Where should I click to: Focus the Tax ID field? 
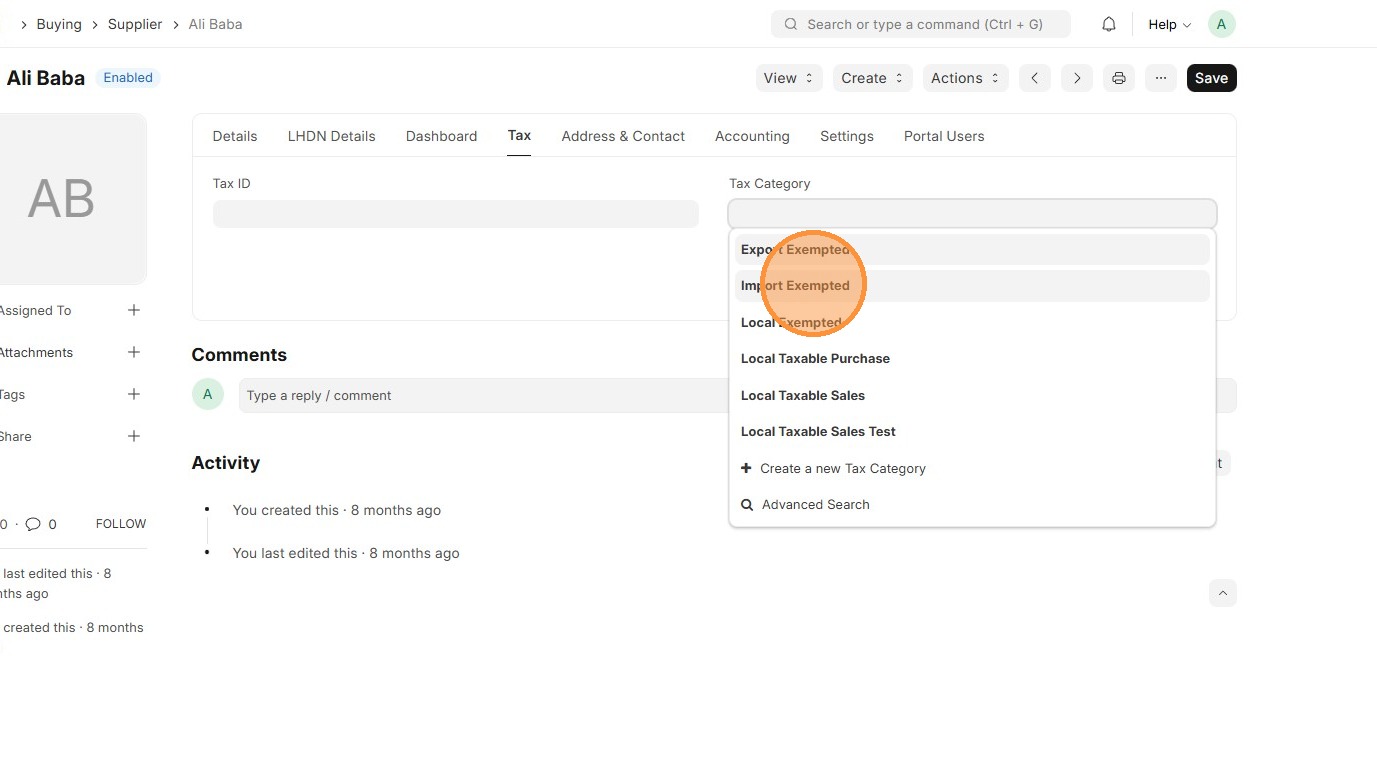456,214
